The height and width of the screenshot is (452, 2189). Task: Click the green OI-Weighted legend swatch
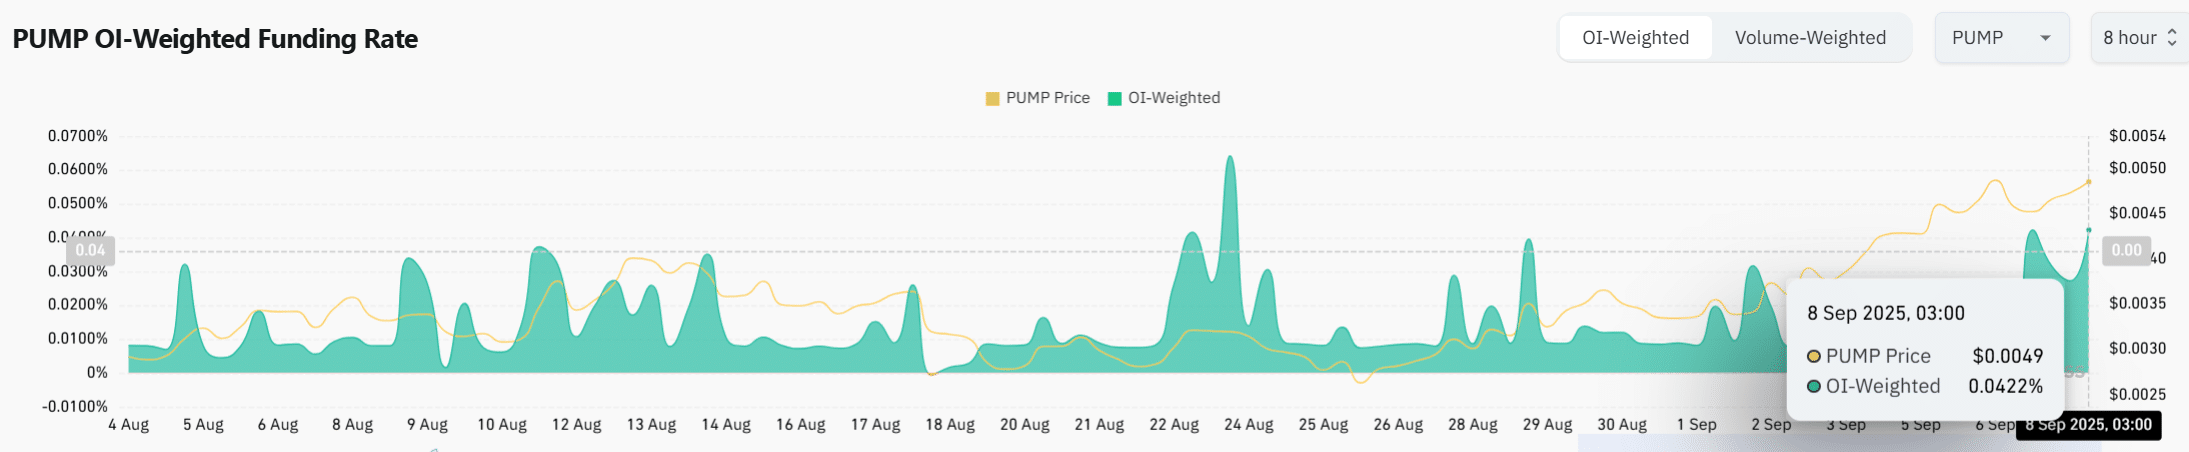tap(1115, 98)
